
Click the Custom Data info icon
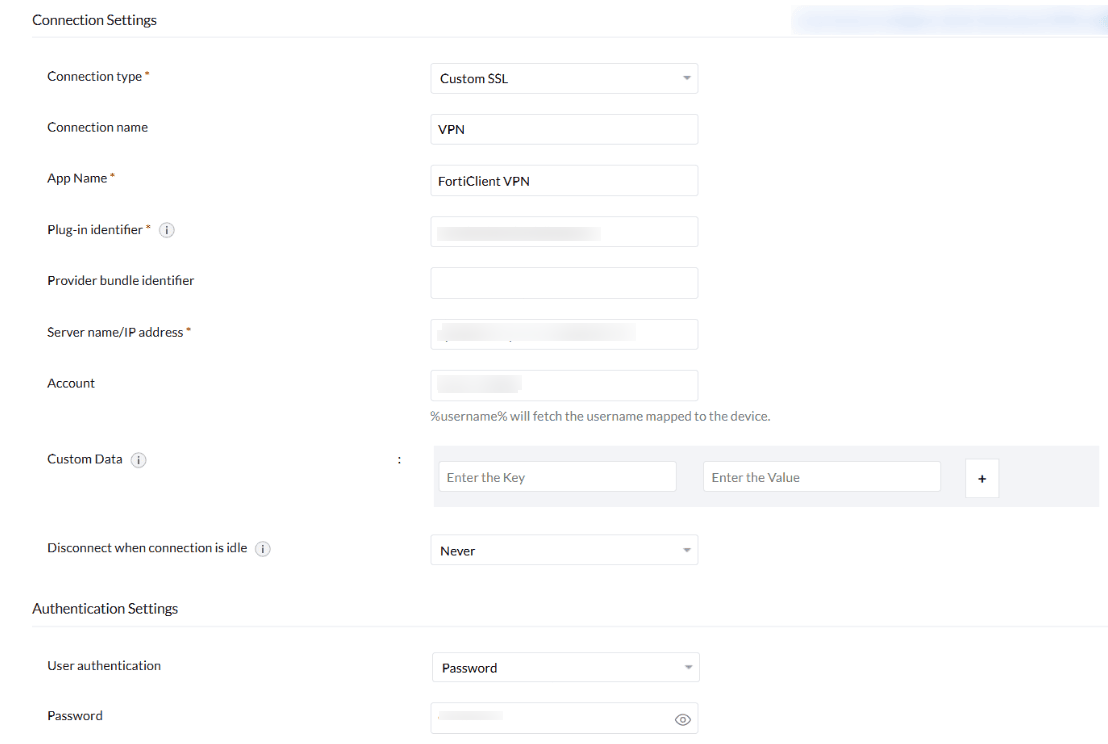click(139, 460)
